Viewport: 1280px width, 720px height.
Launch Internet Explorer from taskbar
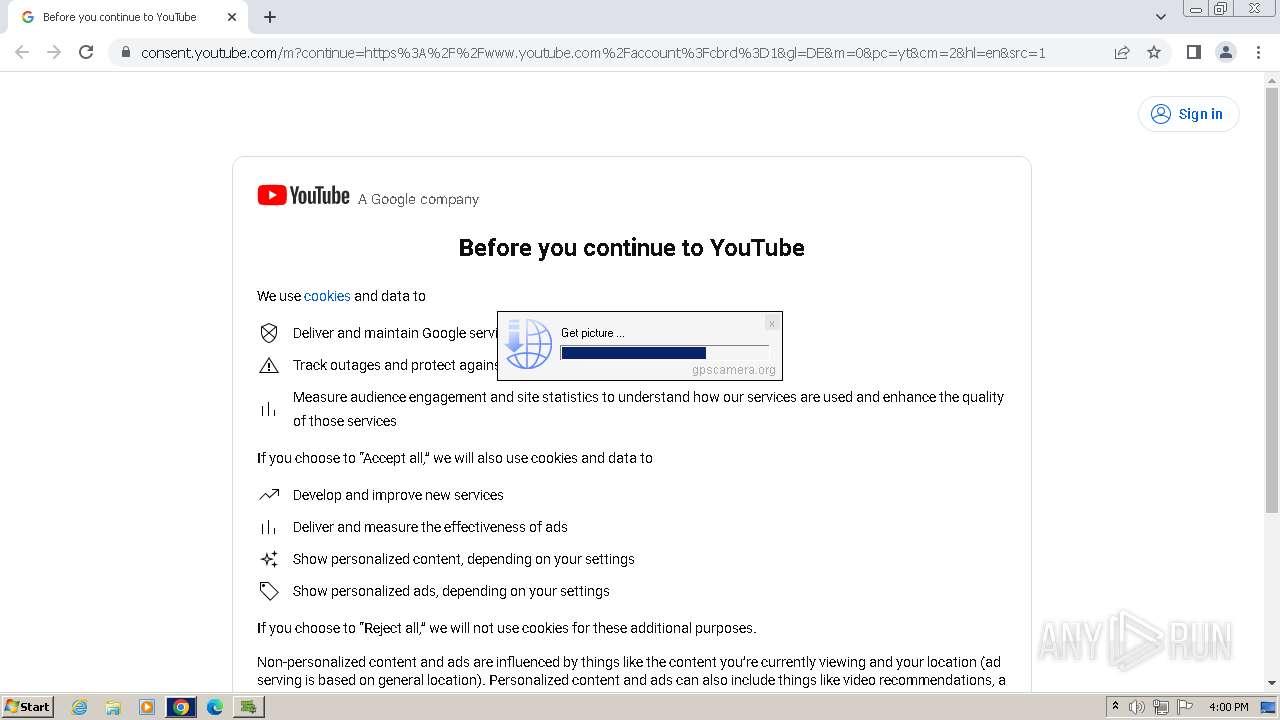click(x=80, y=707)
